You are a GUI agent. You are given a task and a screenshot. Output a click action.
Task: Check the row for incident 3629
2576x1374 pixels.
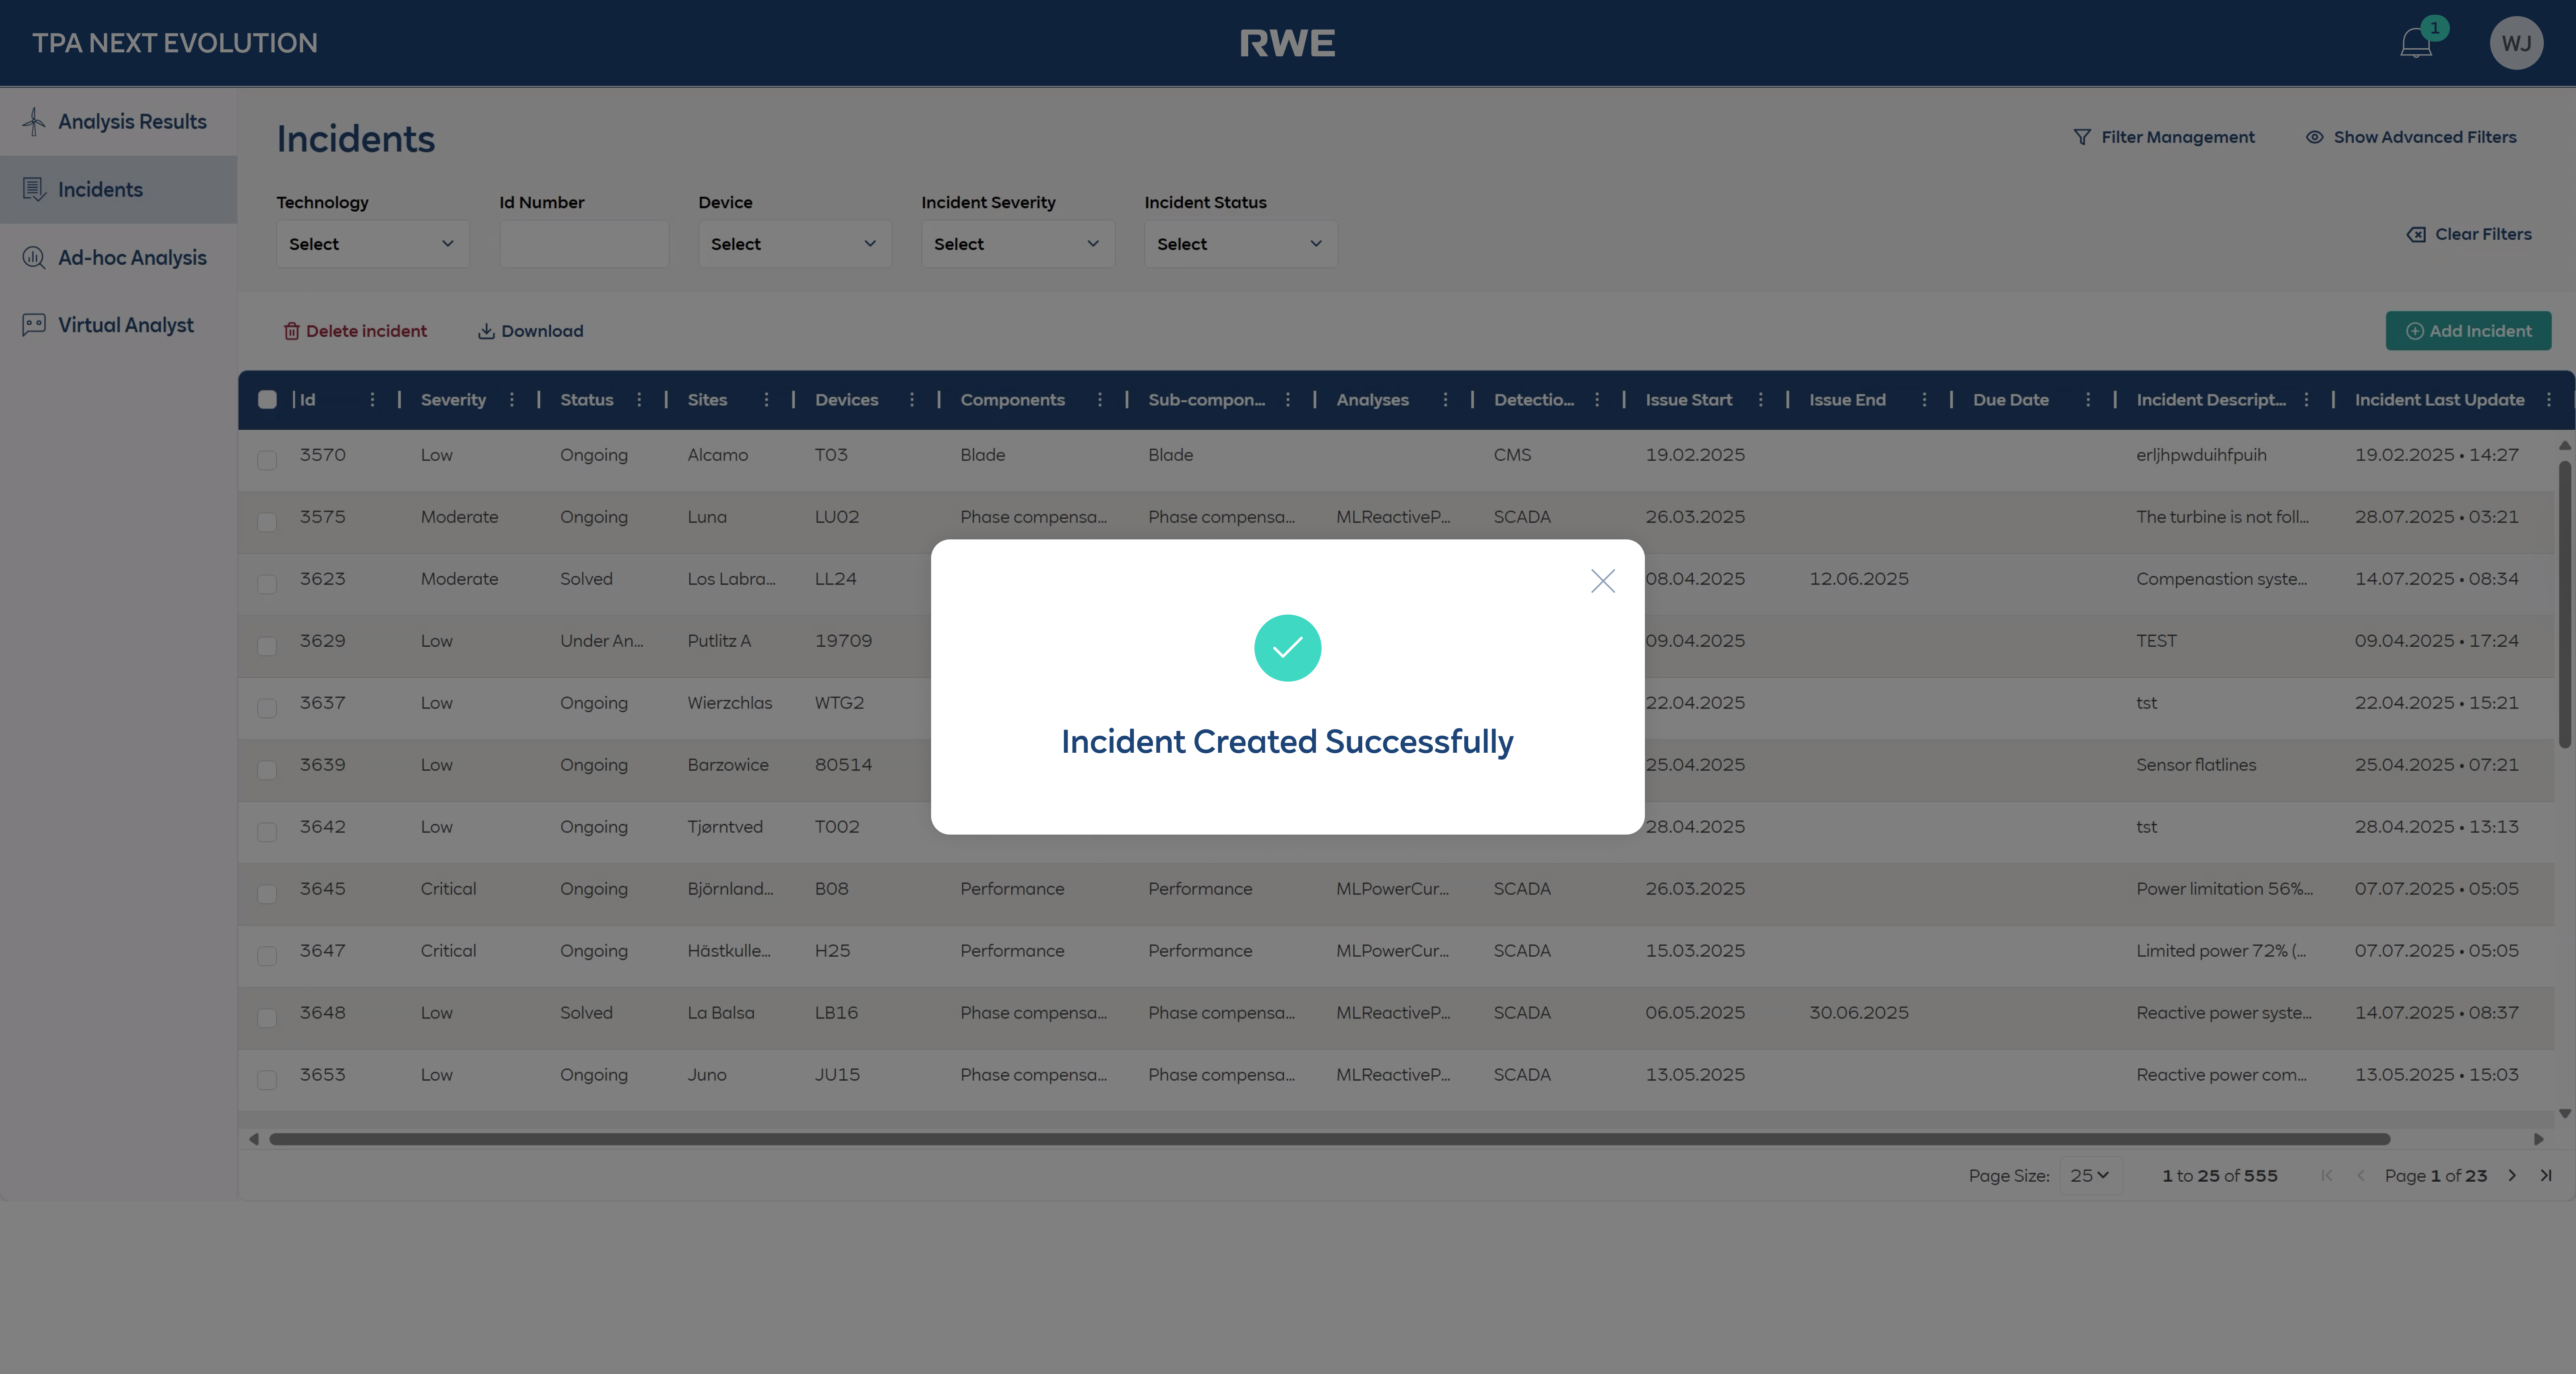click(x=267, y=646)
